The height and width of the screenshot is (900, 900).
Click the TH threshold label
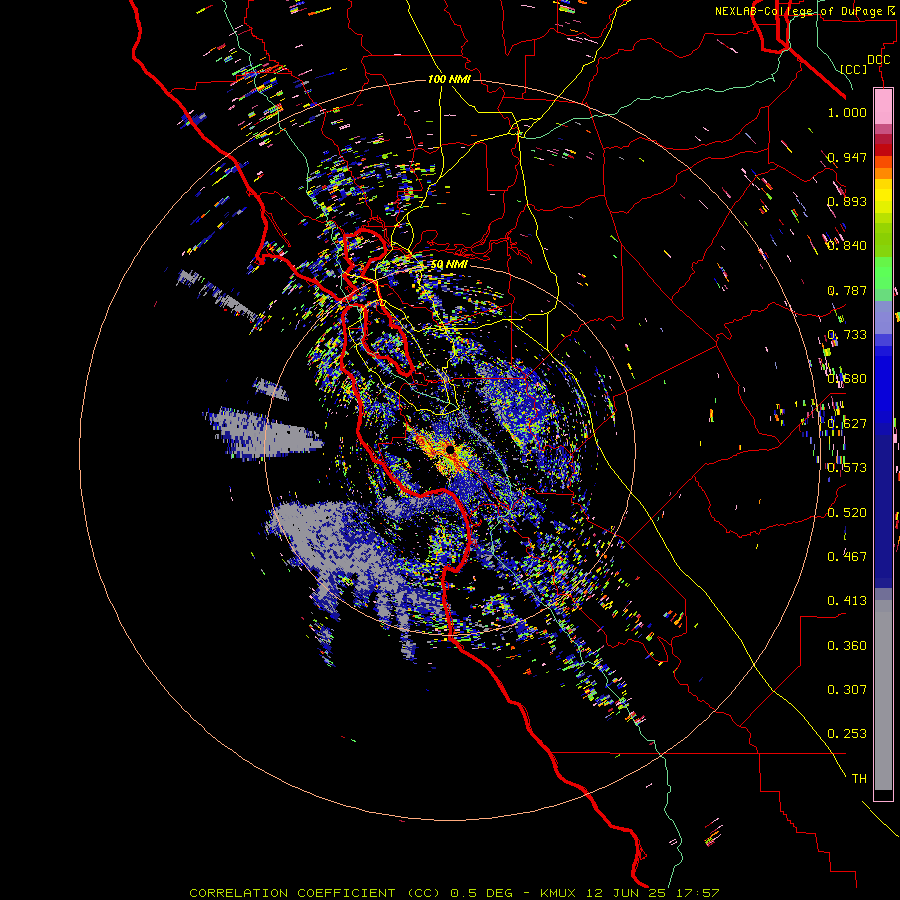[x=859, y=778]
